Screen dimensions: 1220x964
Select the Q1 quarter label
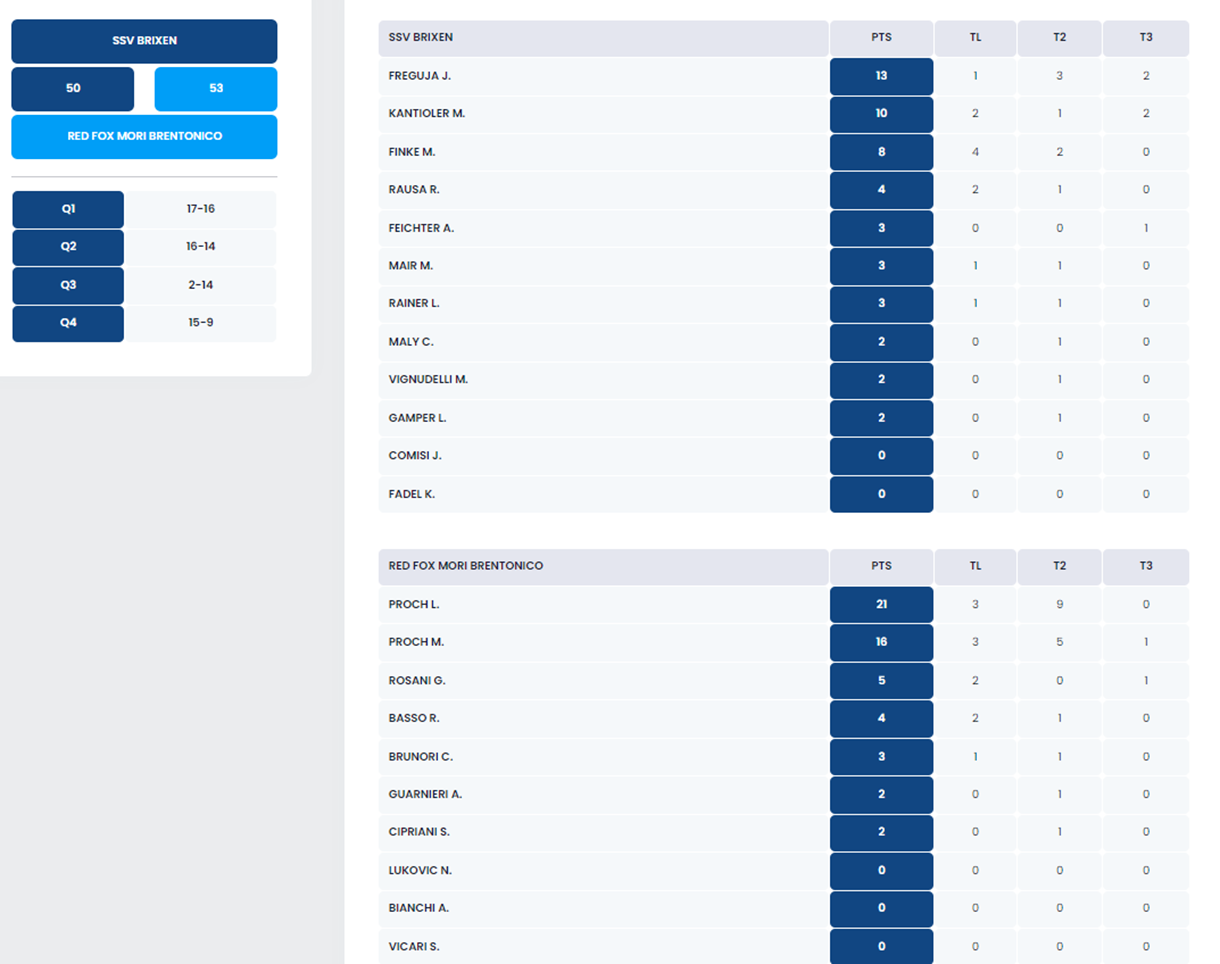click(x=68, y=209)
